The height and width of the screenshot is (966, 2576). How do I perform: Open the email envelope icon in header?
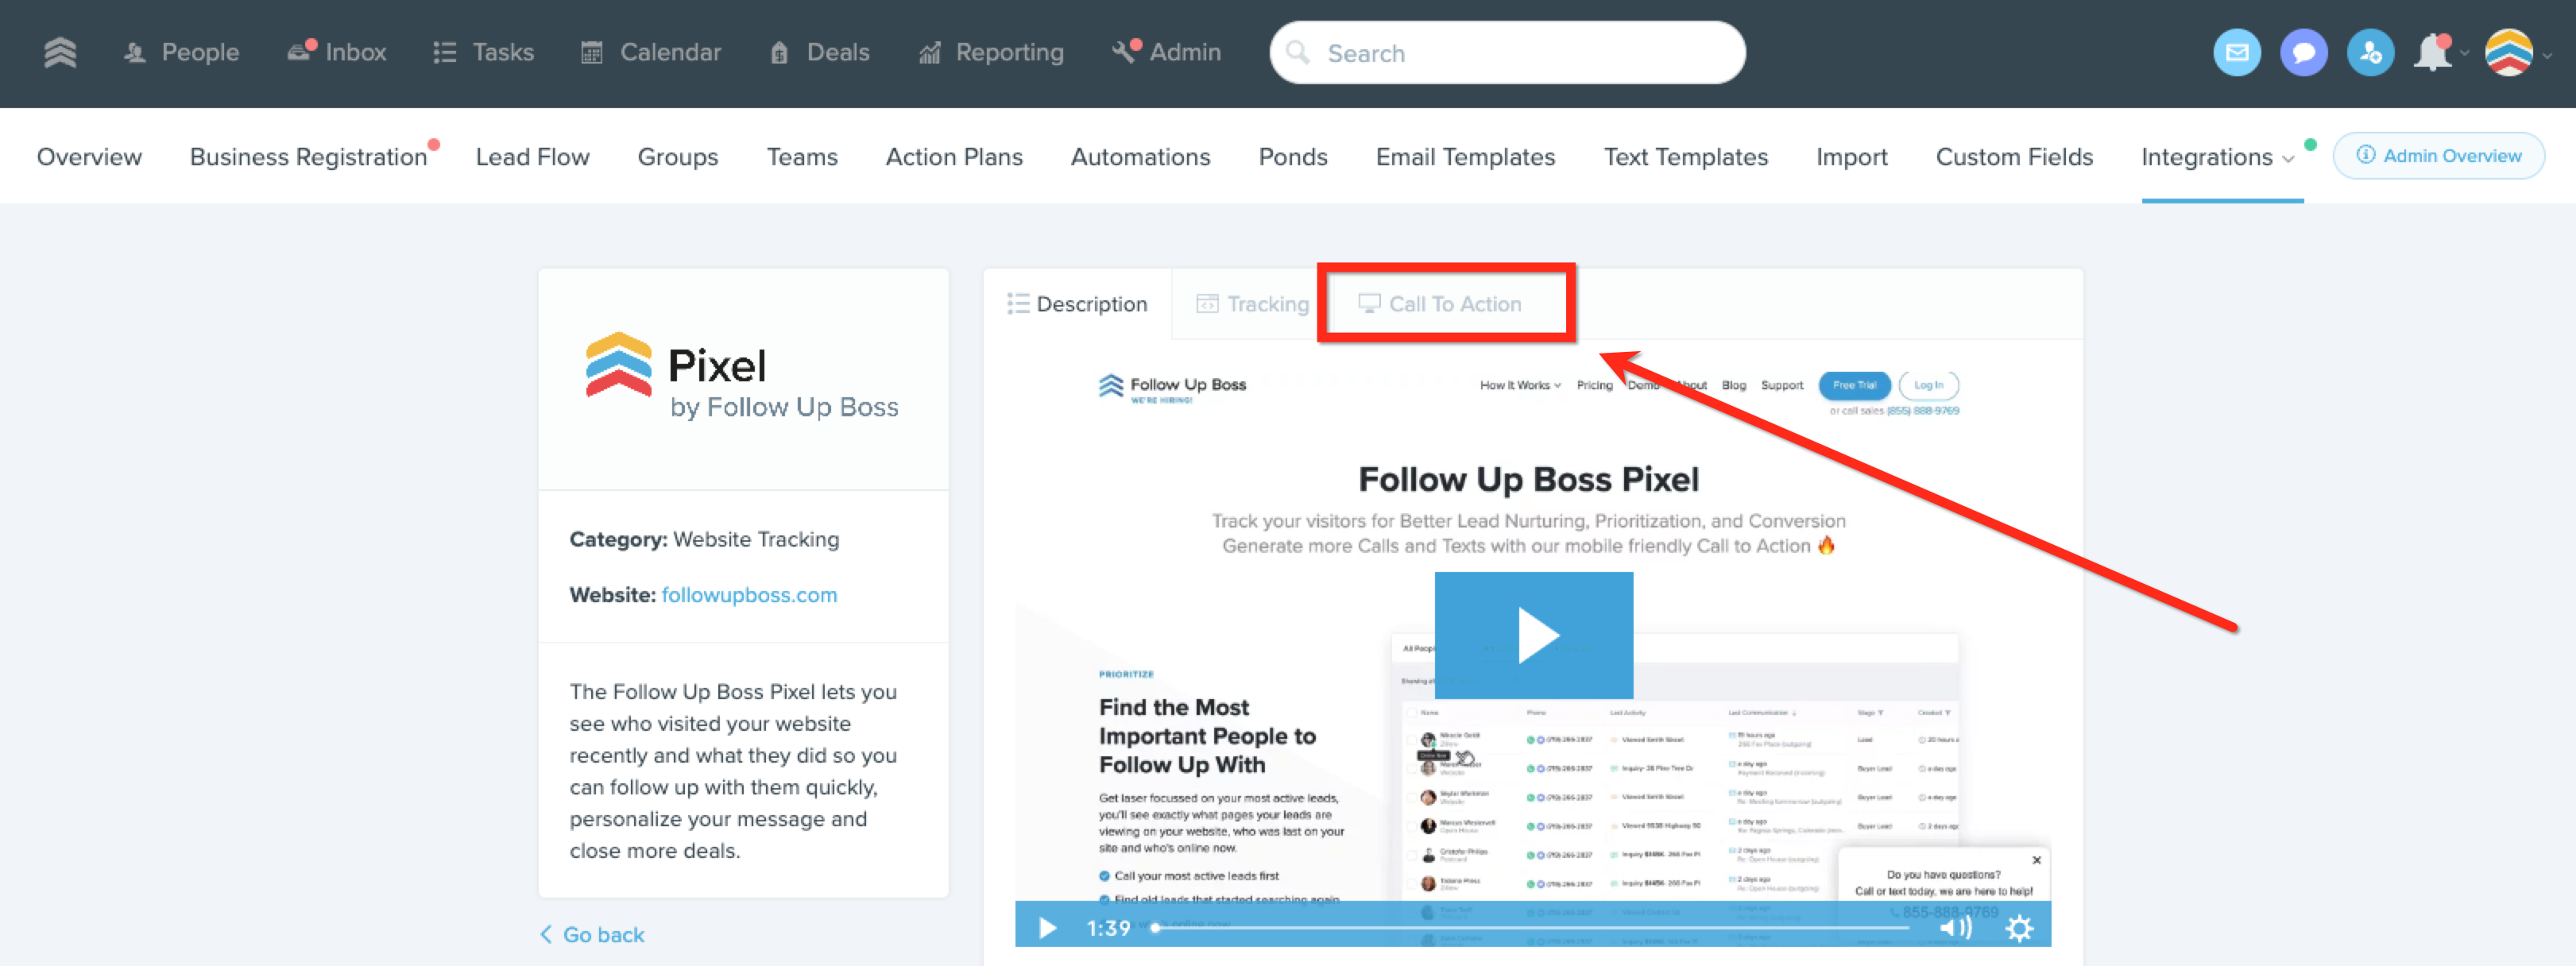coord(2237,53)
